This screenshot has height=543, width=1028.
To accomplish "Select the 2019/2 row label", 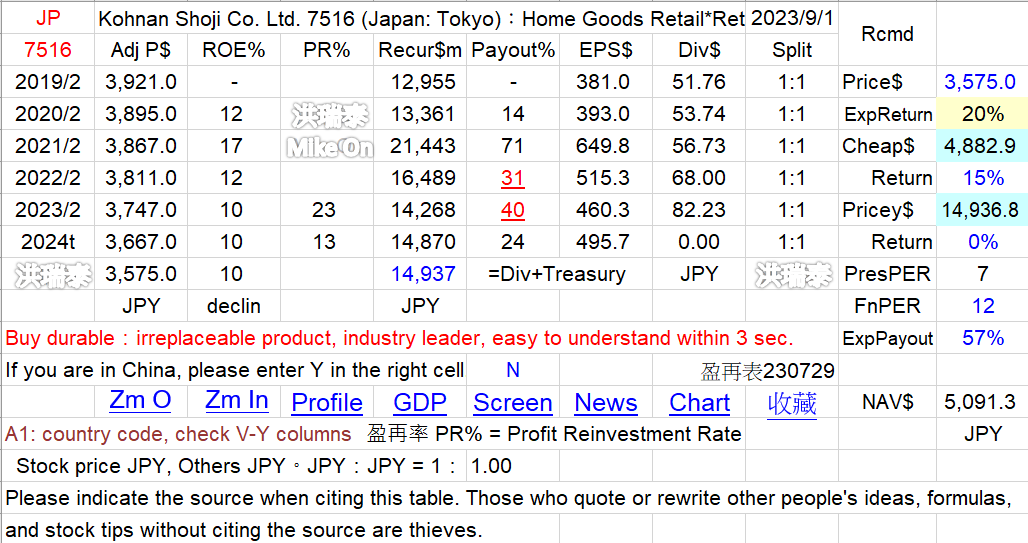I will tap(48, 82).
